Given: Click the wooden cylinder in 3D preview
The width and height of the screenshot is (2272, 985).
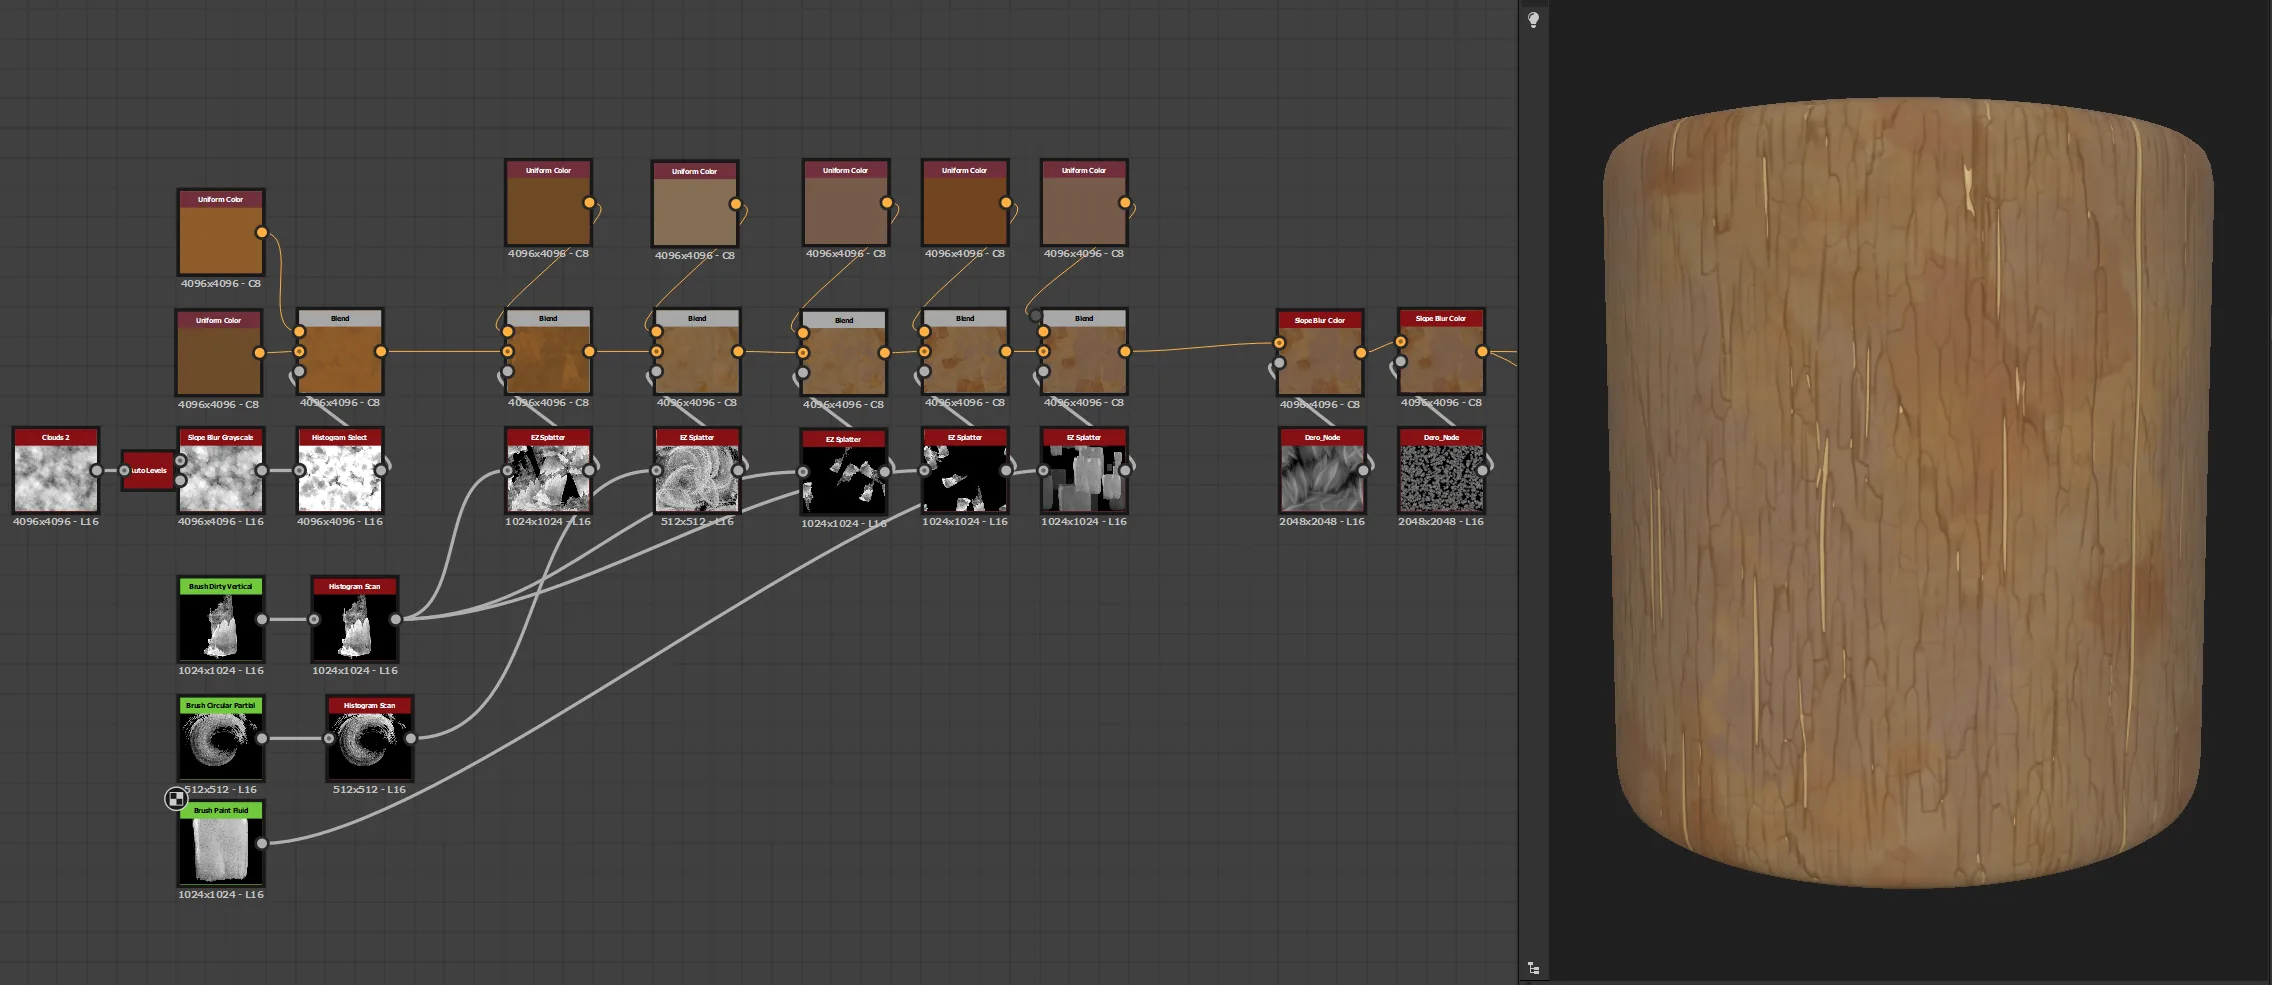Looking at the screenshot, I should coord(1908,492).
